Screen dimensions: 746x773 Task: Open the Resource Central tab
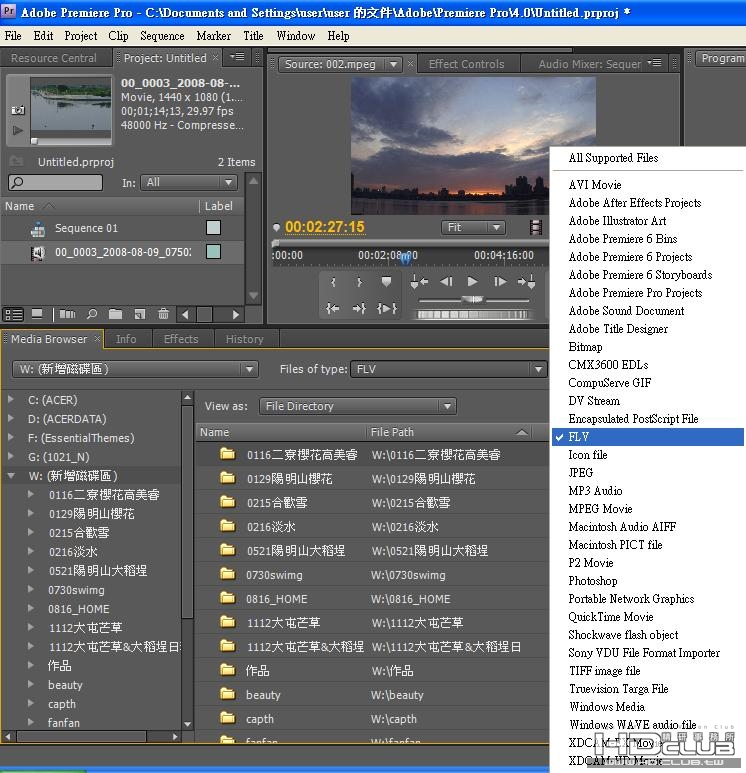pyautogui.click(x=54, y=58)
